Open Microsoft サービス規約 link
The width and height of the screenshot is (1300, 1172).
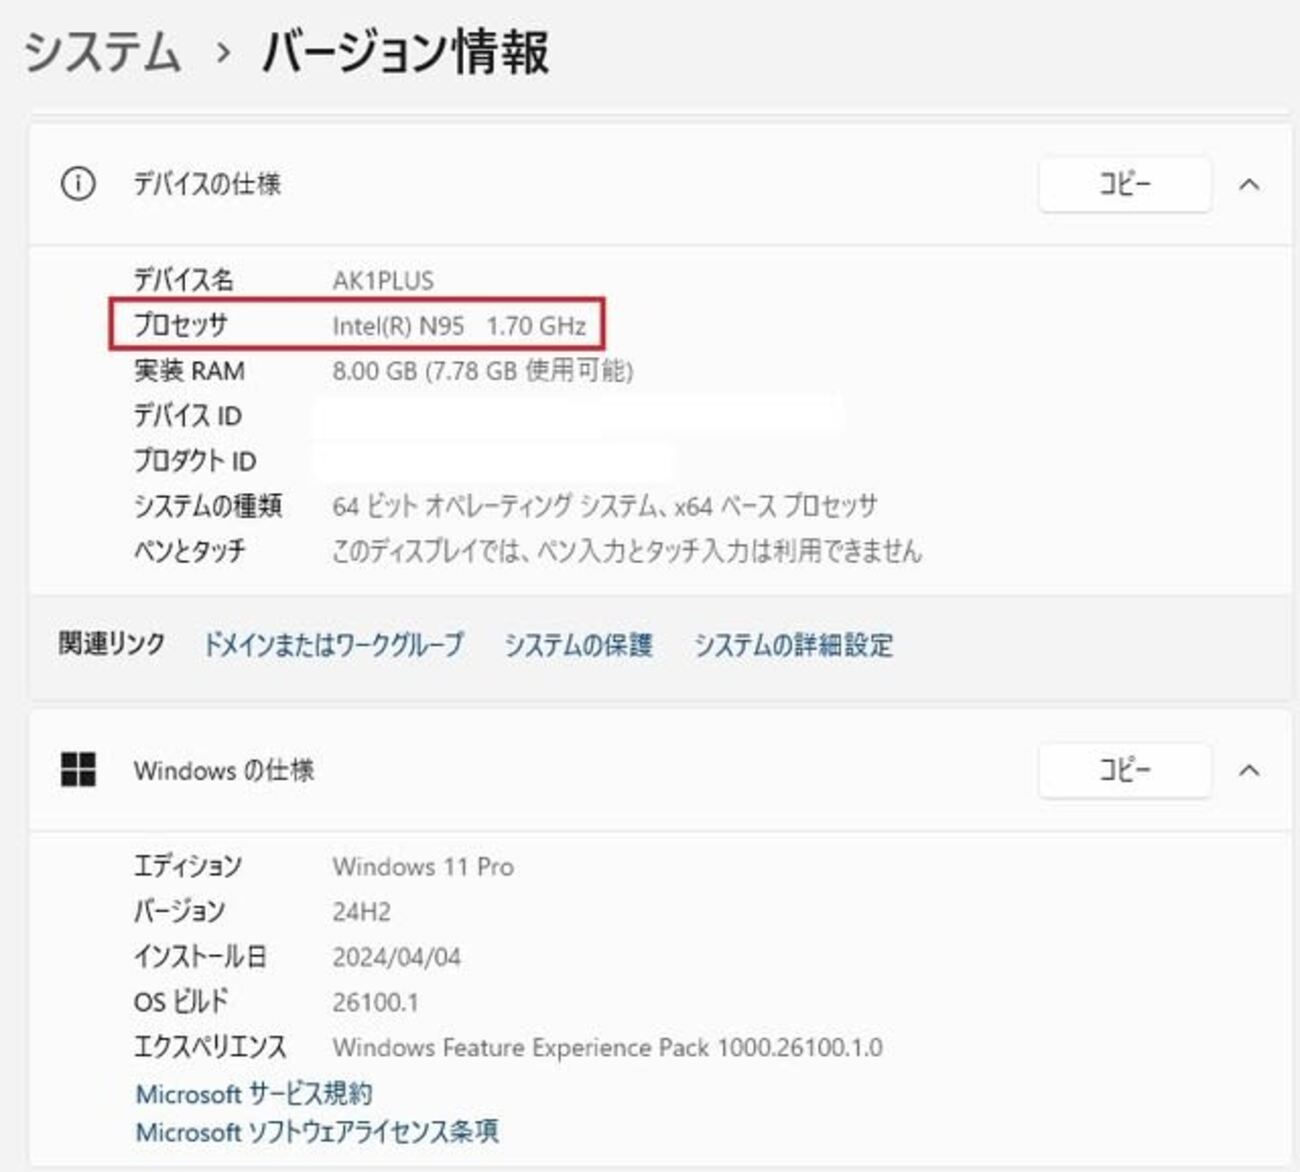tap(254, 1093)
